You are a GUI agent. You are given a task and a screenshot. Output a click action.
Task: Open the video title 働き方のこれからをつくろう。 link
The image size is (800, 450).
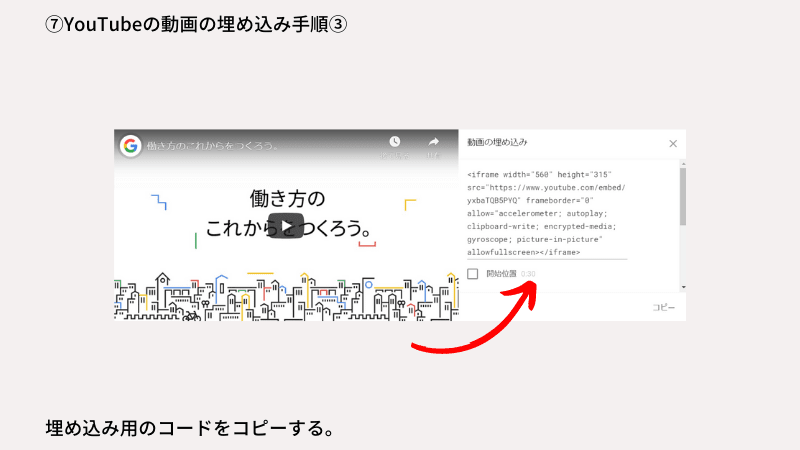pyautogui.click(x=213, y=146)
